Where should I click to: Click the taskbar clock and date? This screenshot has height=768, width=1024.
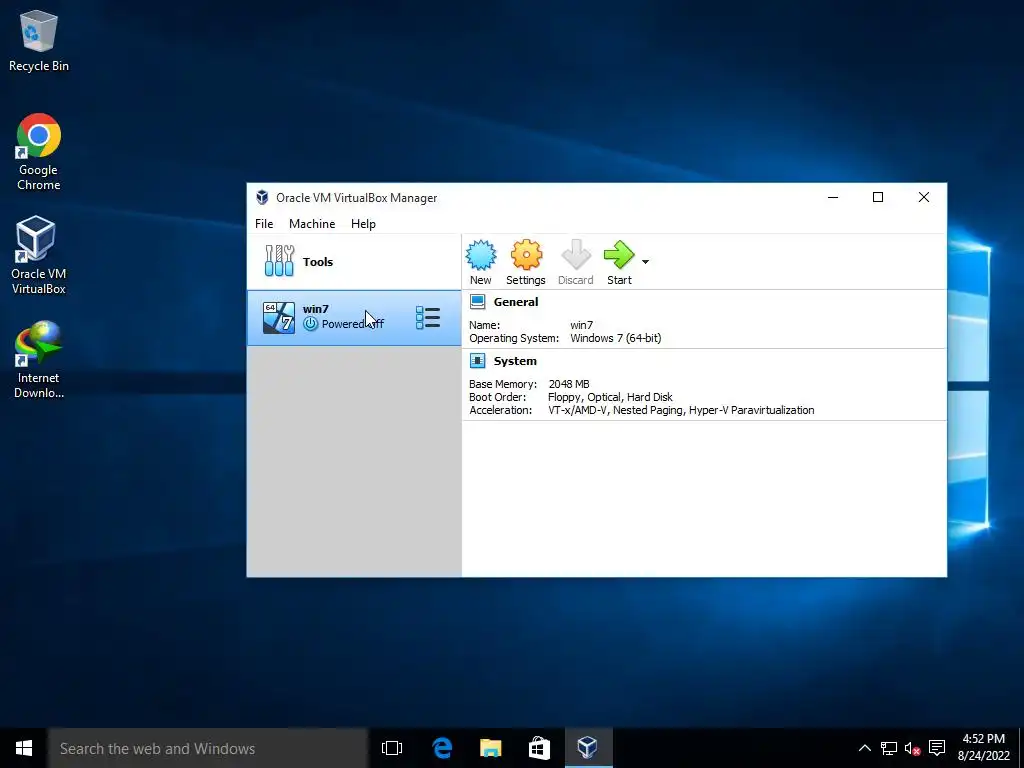[984, 748]
